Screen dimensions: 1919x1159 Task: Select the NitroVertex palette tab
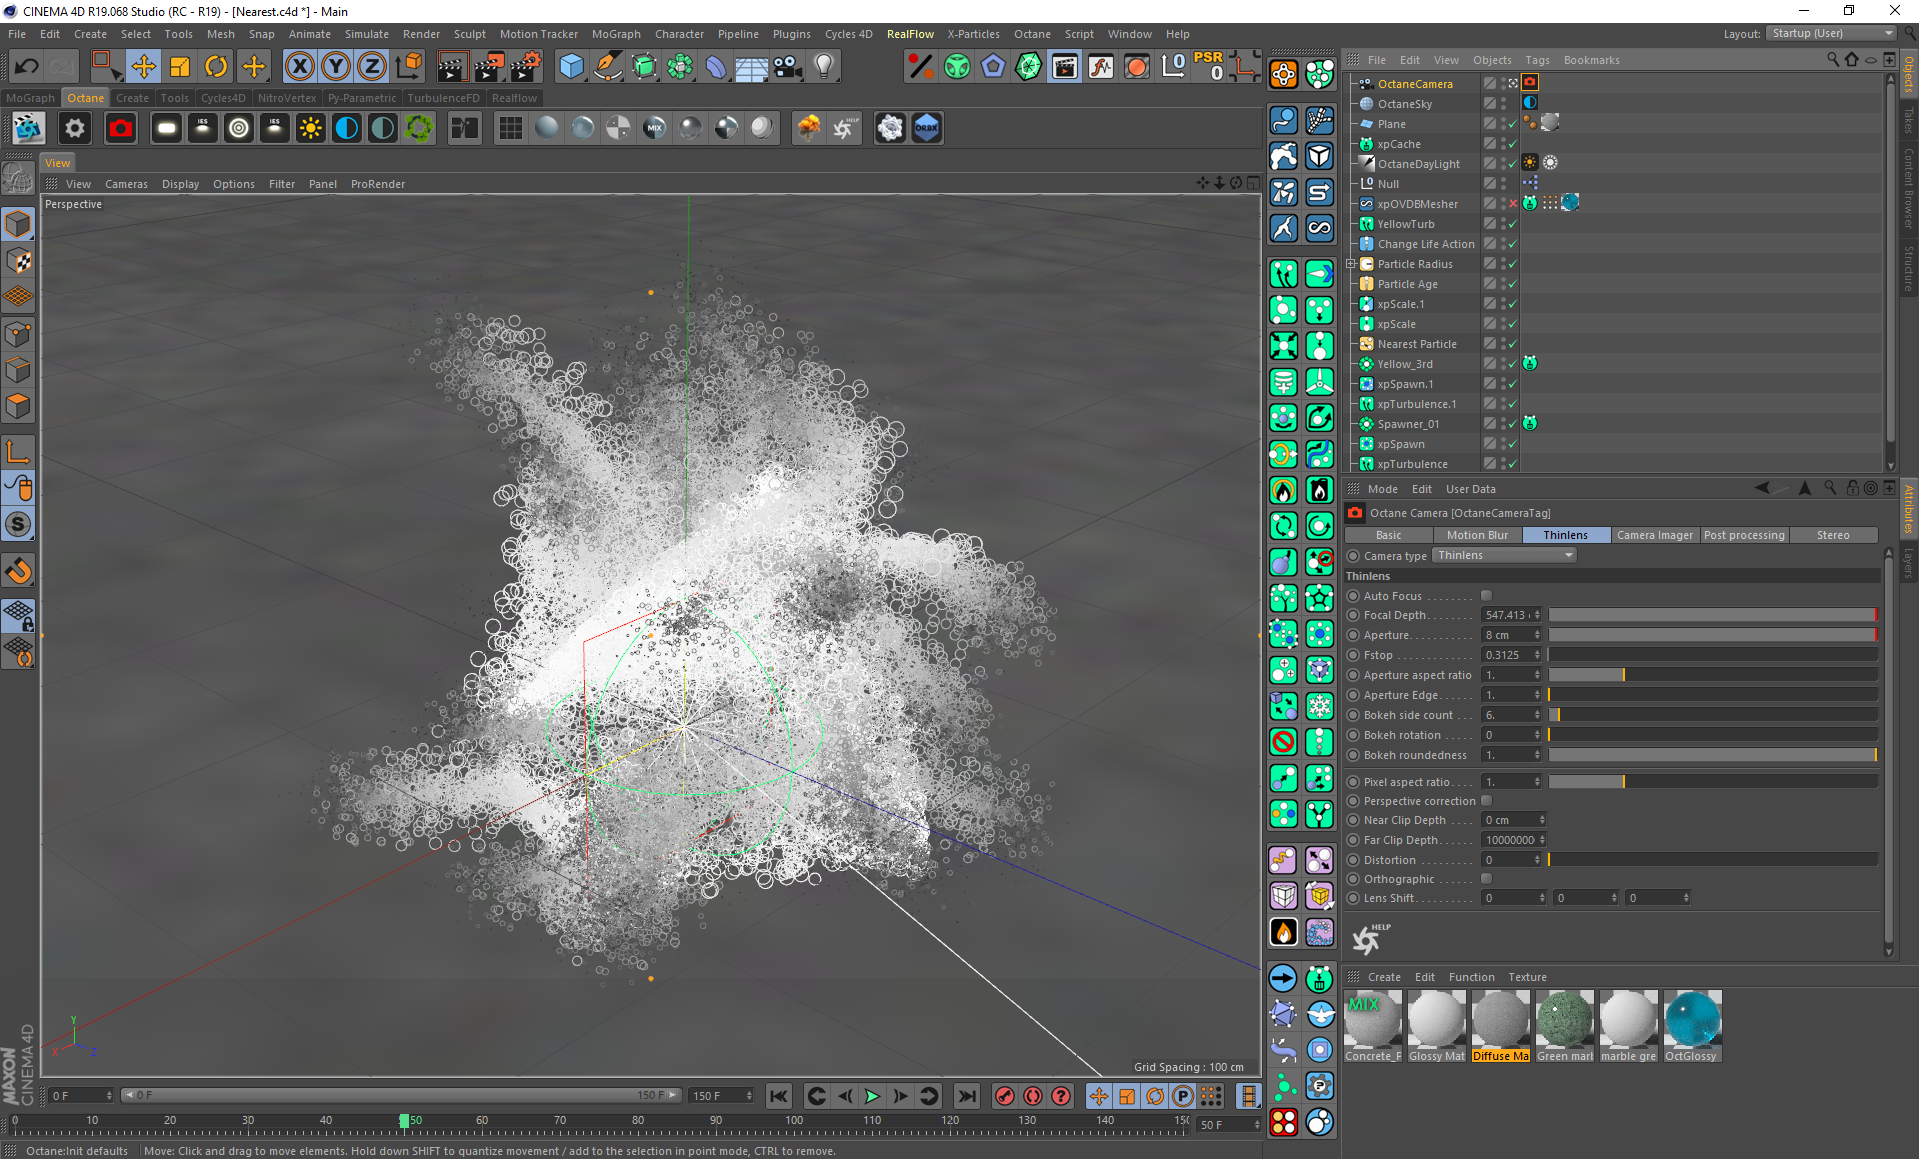click(x=287, y=98)
